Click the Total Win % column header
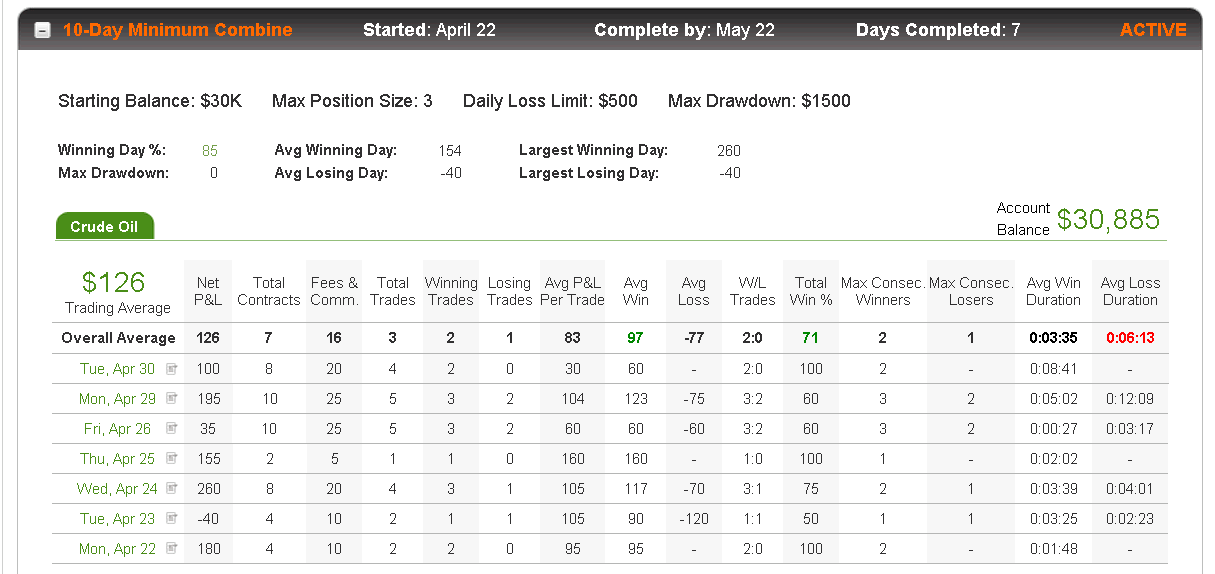The image size is (1215, 574). point(811,291)
